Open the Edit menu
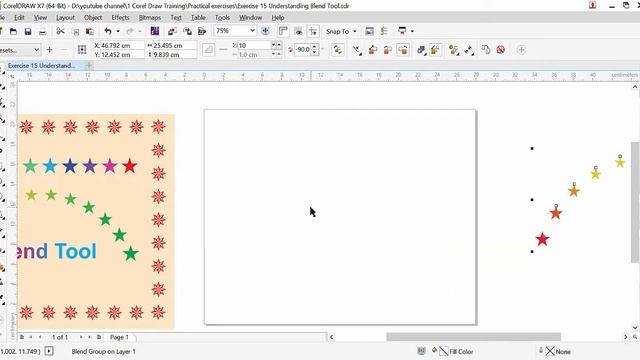 point(19,18)
